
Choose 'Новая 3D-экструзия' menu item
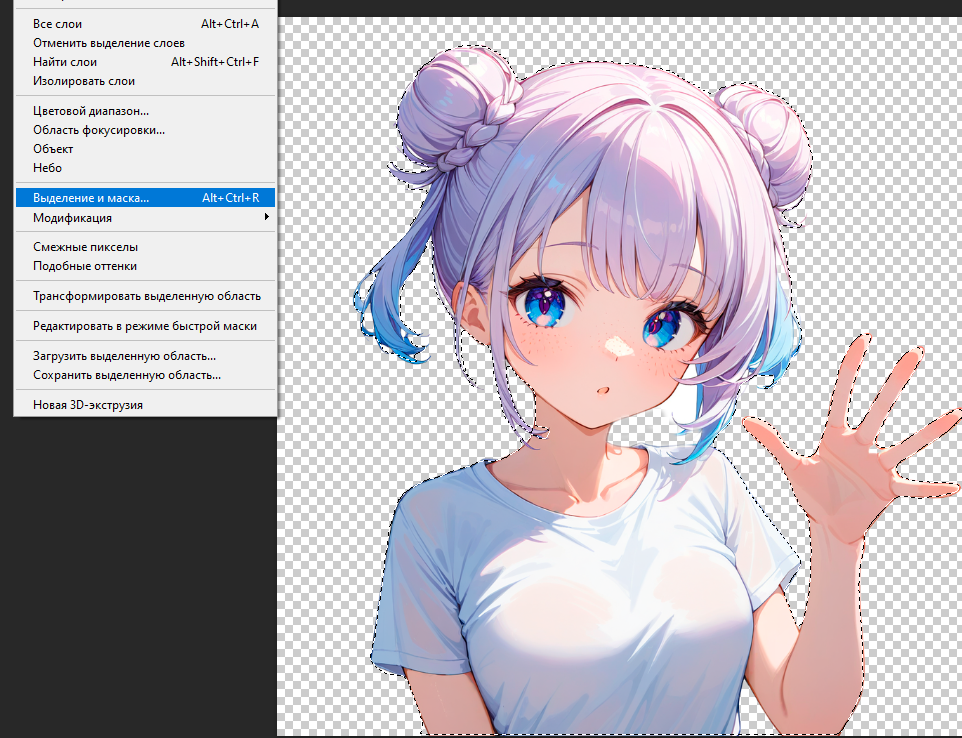click(145, 406)
